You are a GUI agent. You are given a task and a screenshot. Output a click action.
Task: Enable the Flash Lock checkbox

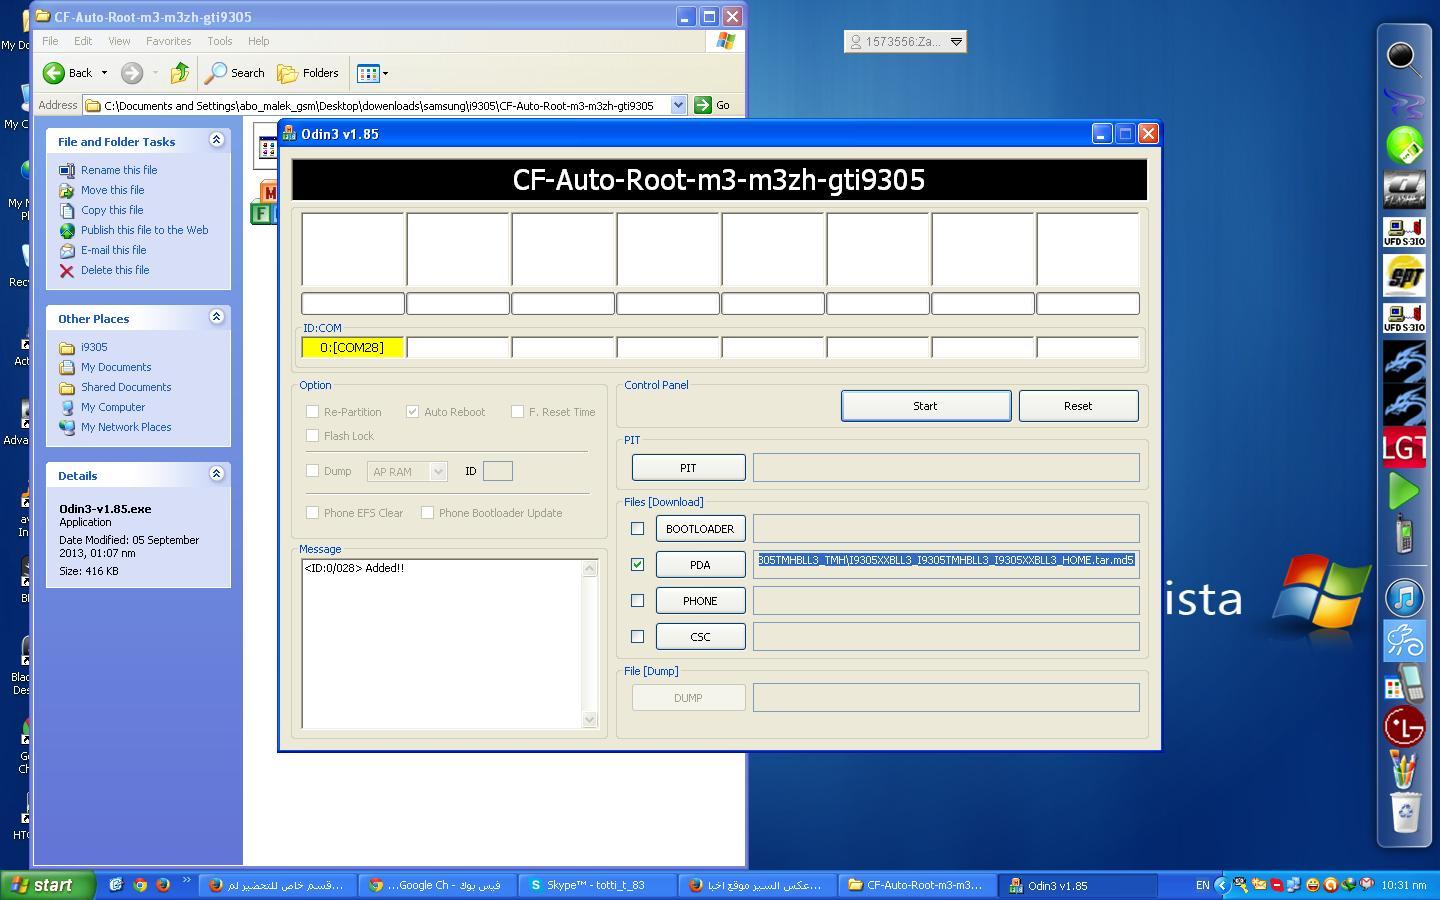pos(313,436)
